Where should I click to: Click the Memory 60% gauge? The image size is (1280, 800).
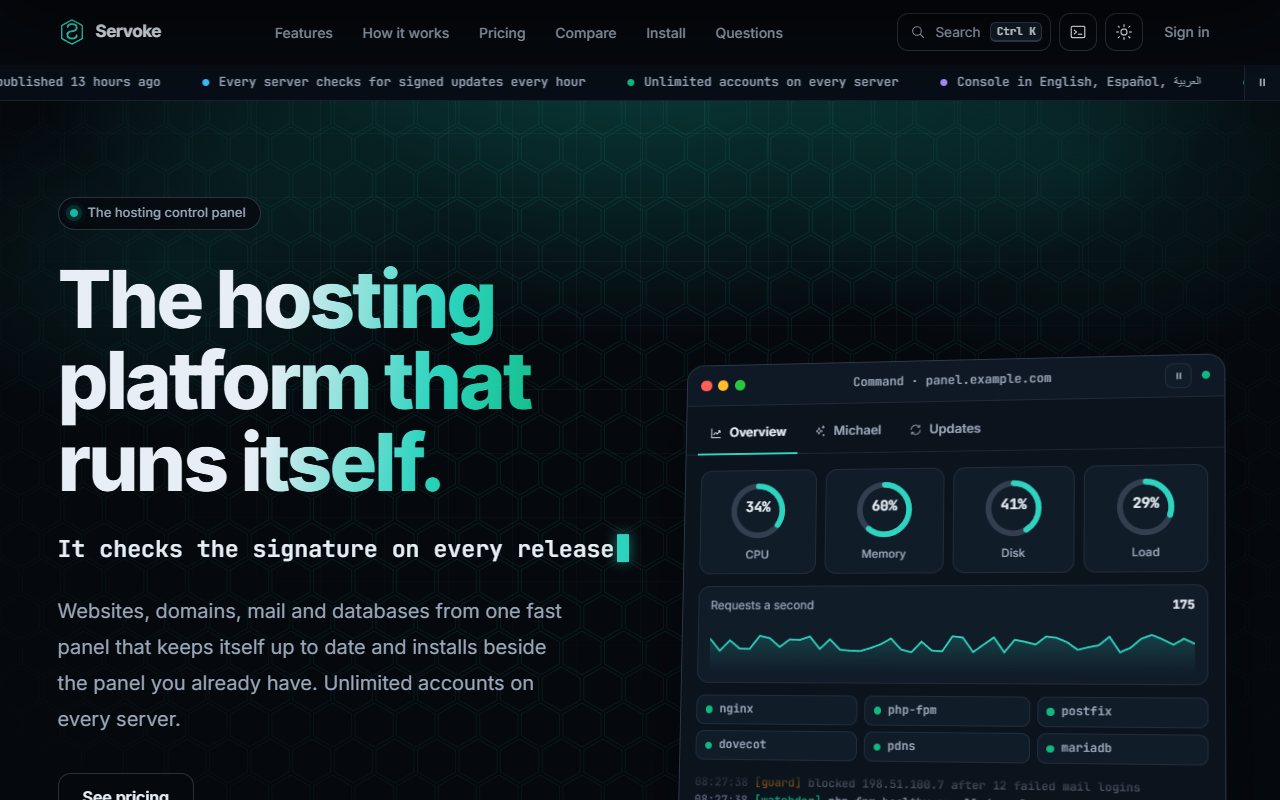coord(884,520)
